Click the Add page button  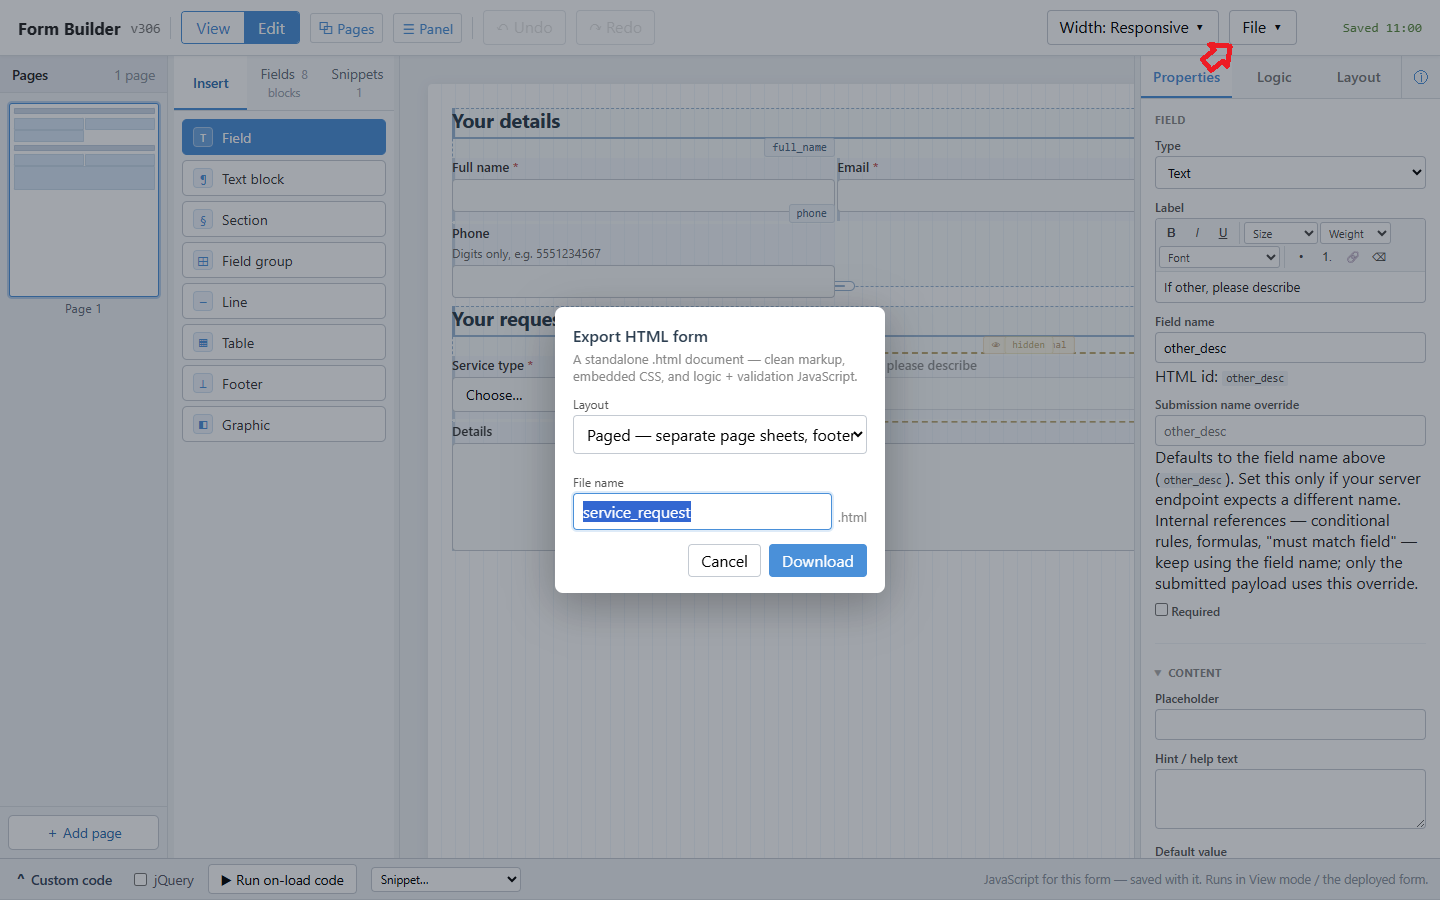coord(84,833)
